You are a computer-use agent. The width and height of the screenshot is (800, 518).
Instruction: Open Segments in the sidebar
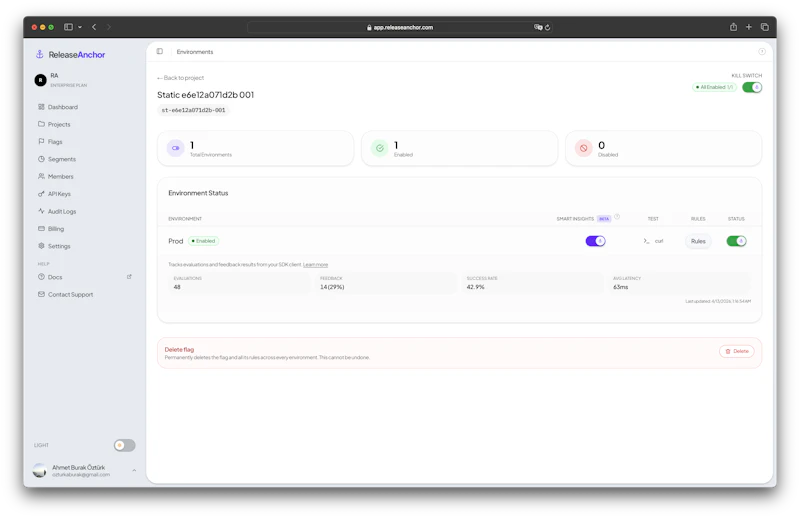point(57,159)
